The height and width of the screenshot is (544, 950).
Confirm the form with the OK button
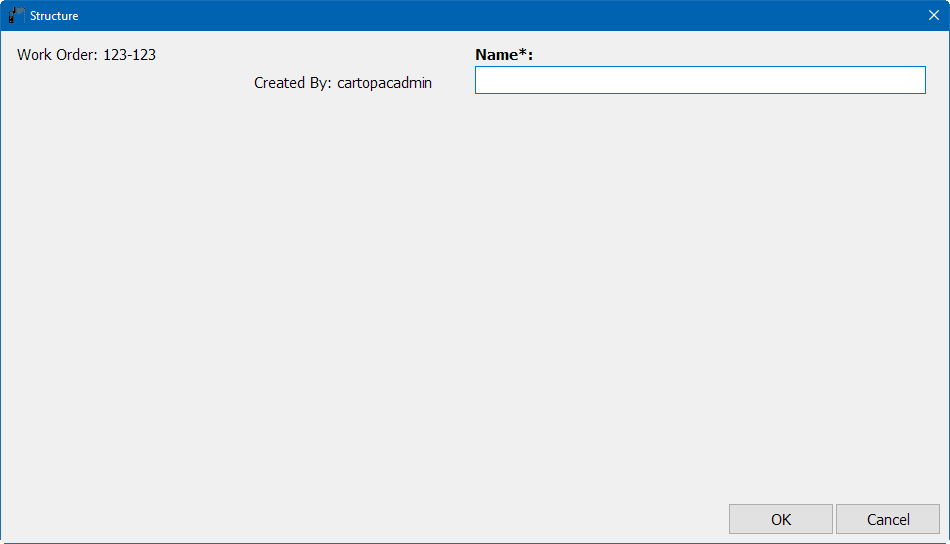(780, 519)
